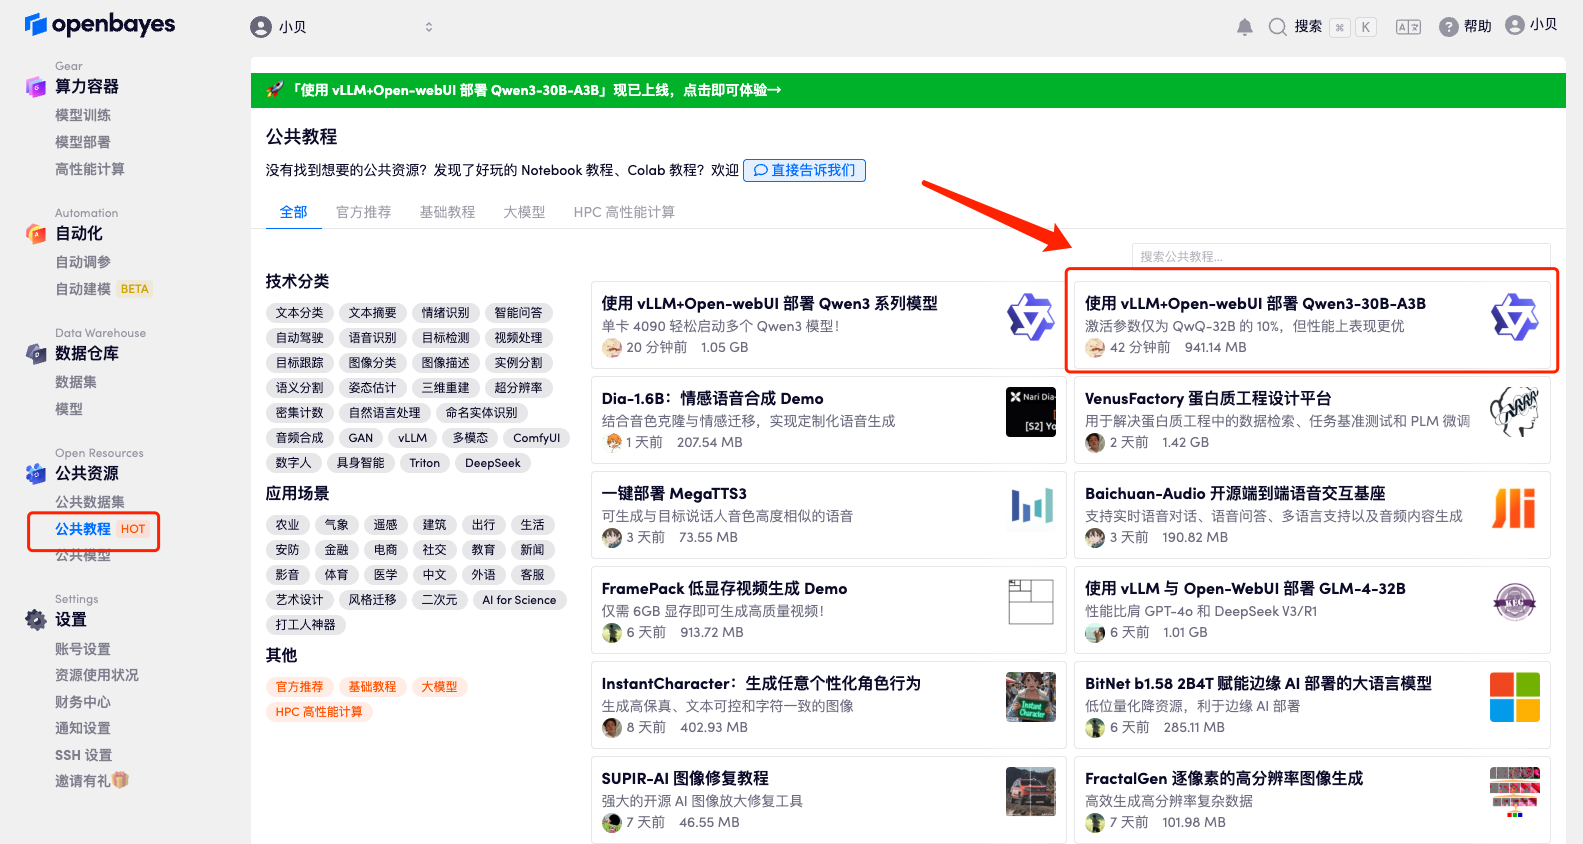Filter by vLLM tag
The image size is (1583, 844).
[x=412, y=438]
